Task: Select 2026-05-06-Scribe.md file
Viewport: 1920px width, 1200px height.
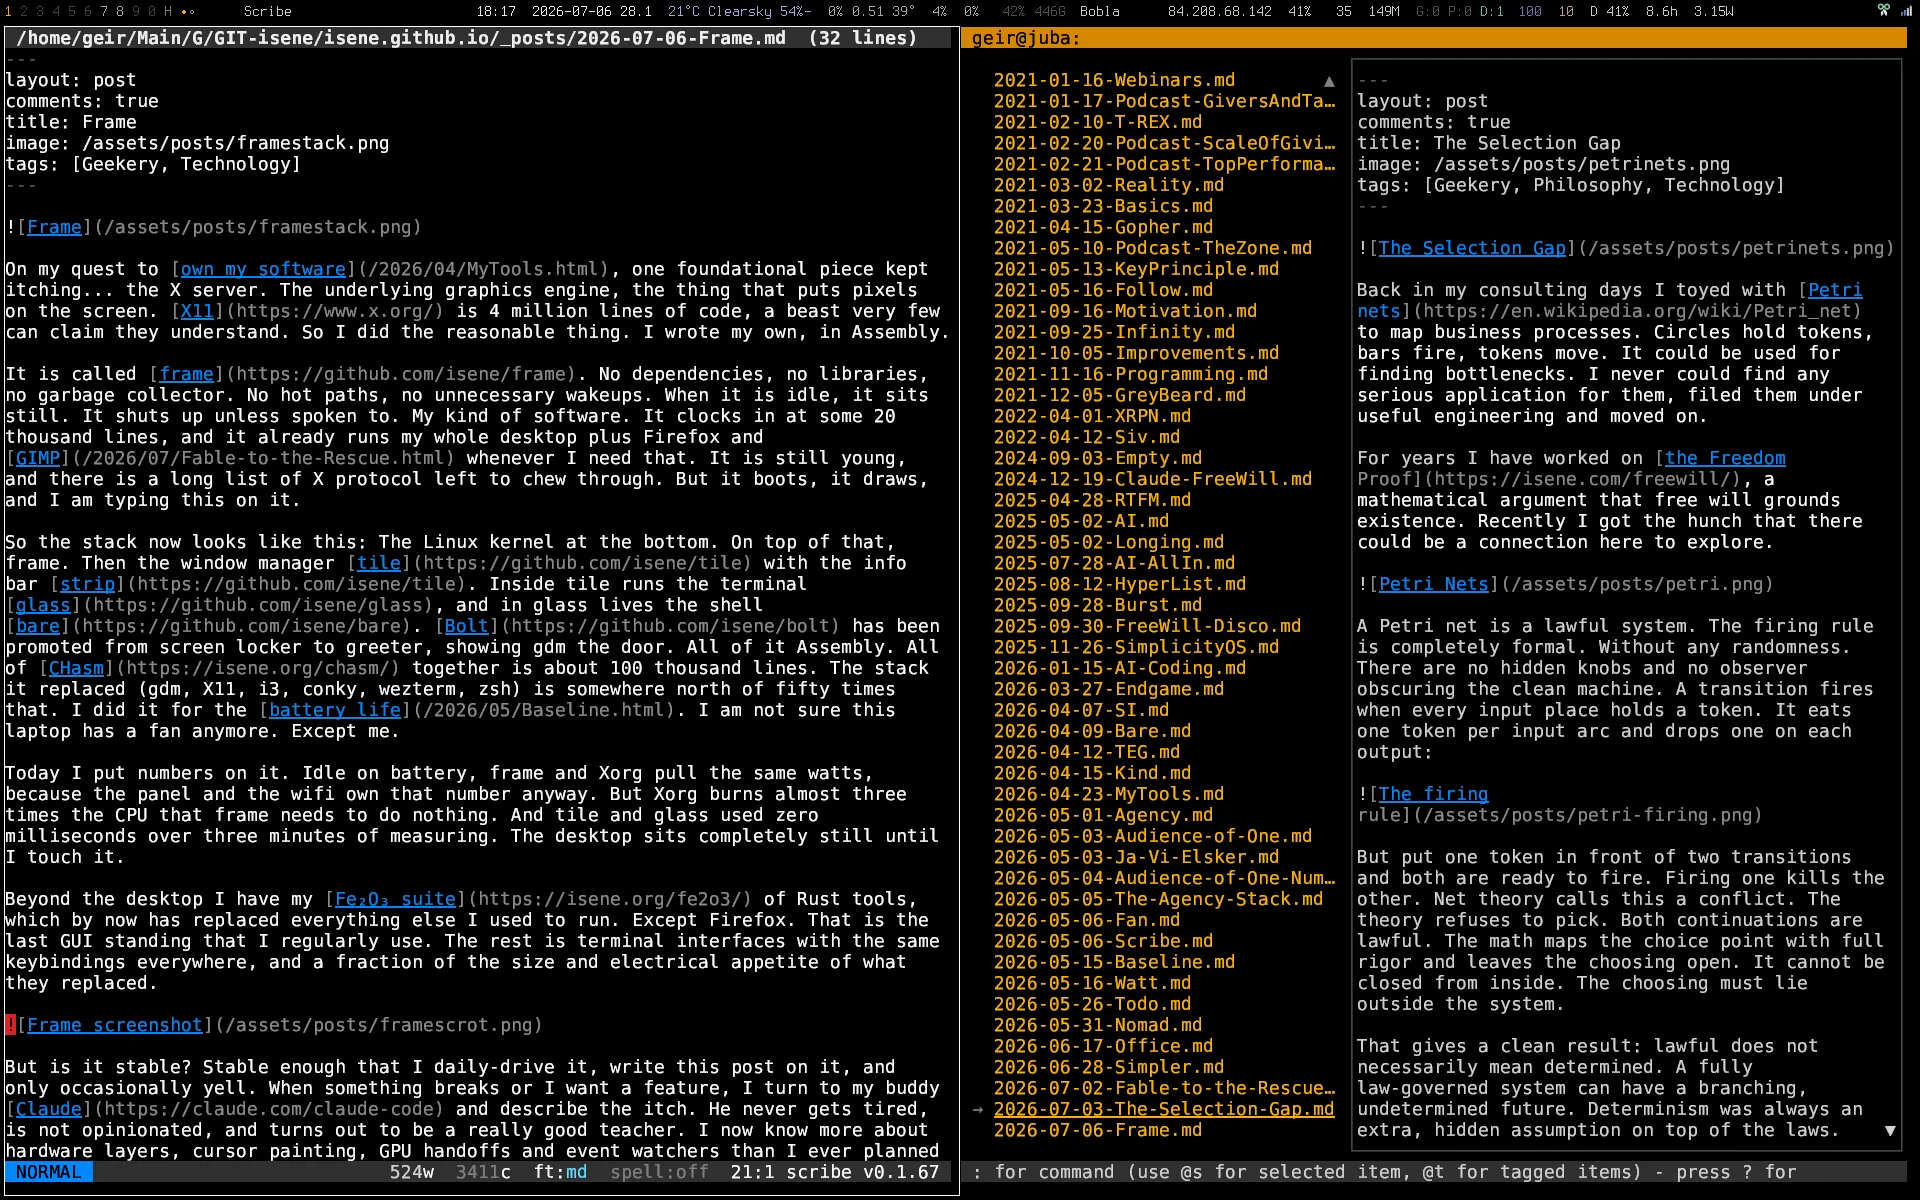Action: 1103,941
